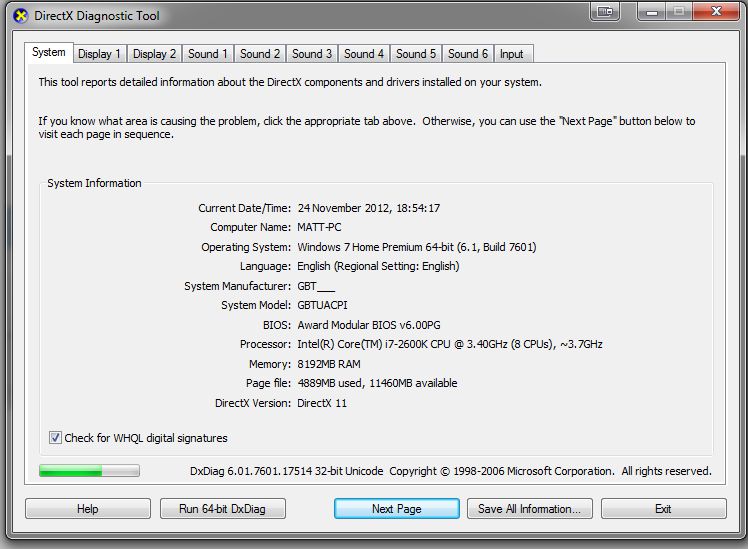Click Save All Information button
Screen dimensions: 748x549
529,509
